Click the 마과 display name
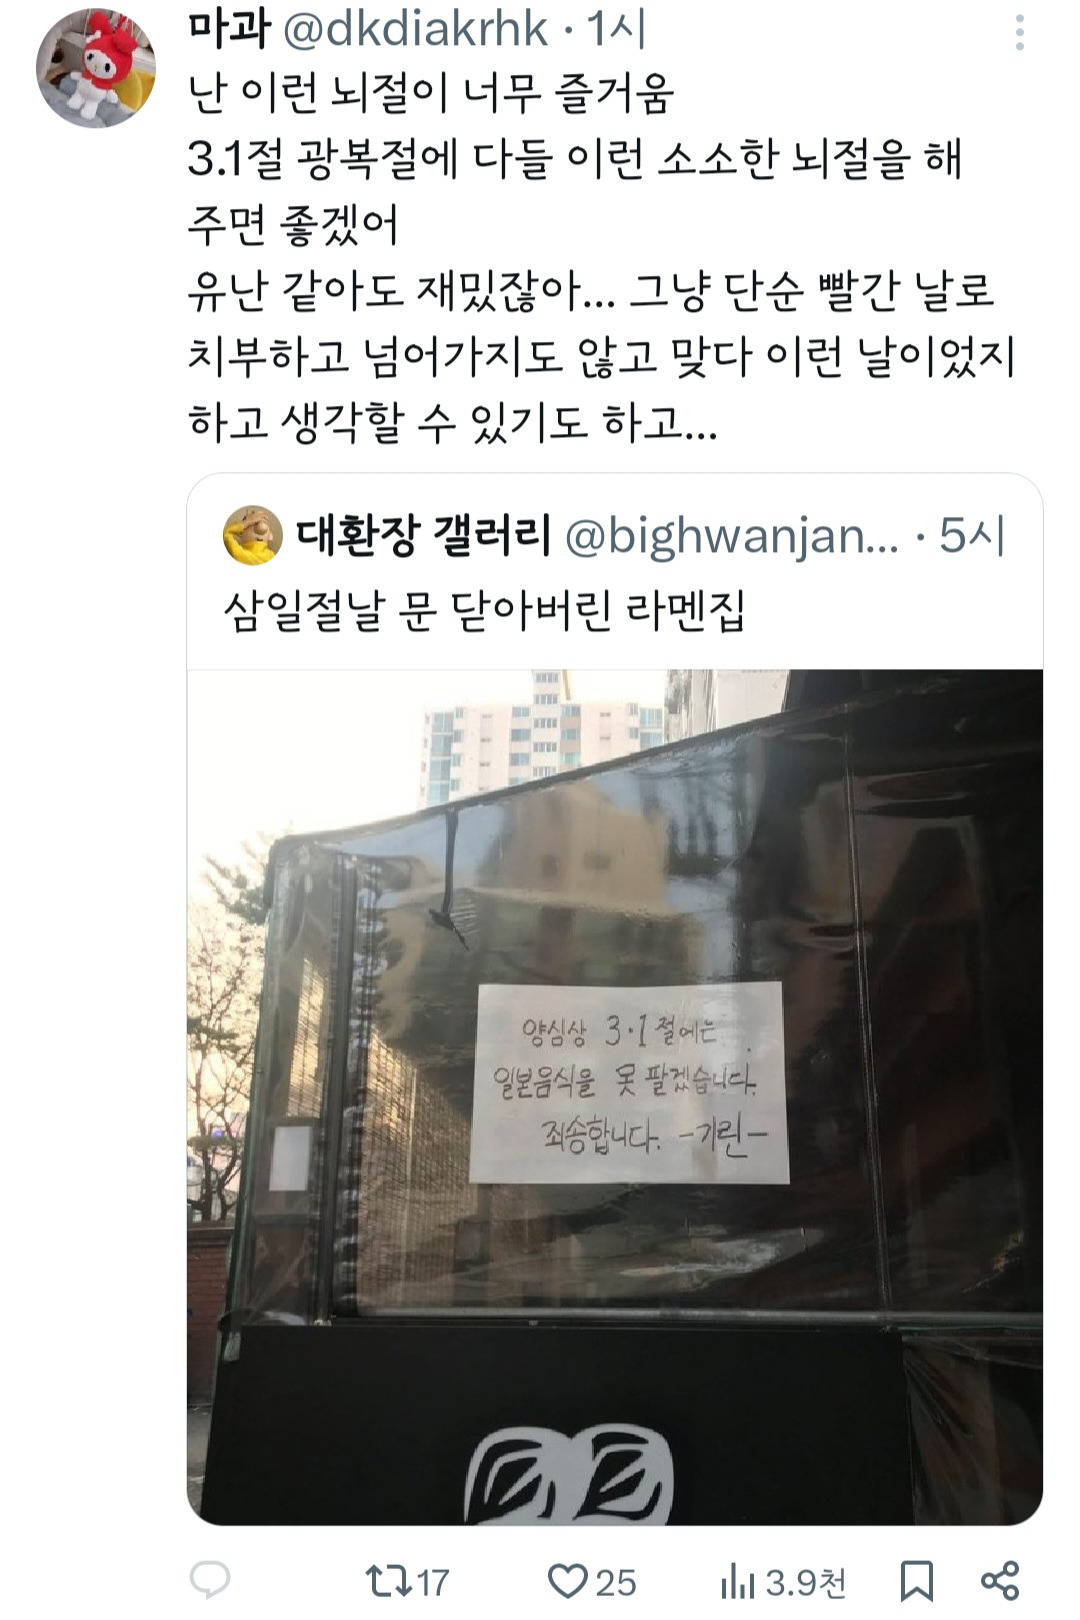This screenshot has width=1080, height=1620. pos(229,30)
